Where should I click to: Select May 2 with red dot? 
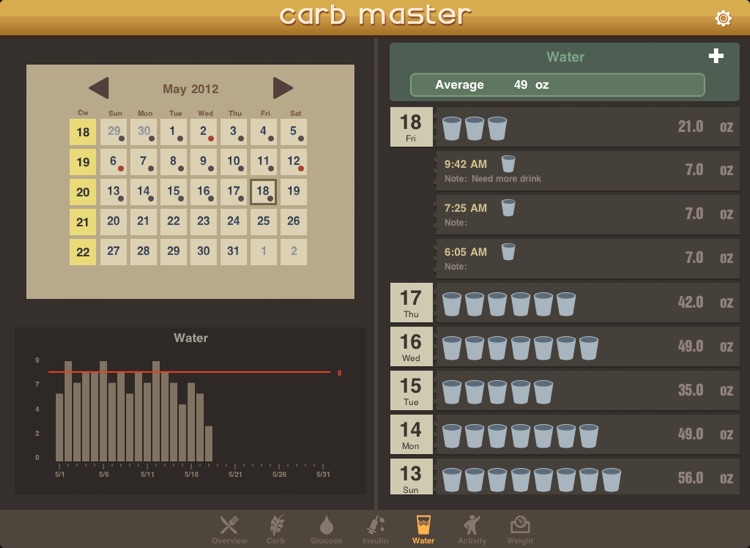point(203,132)
